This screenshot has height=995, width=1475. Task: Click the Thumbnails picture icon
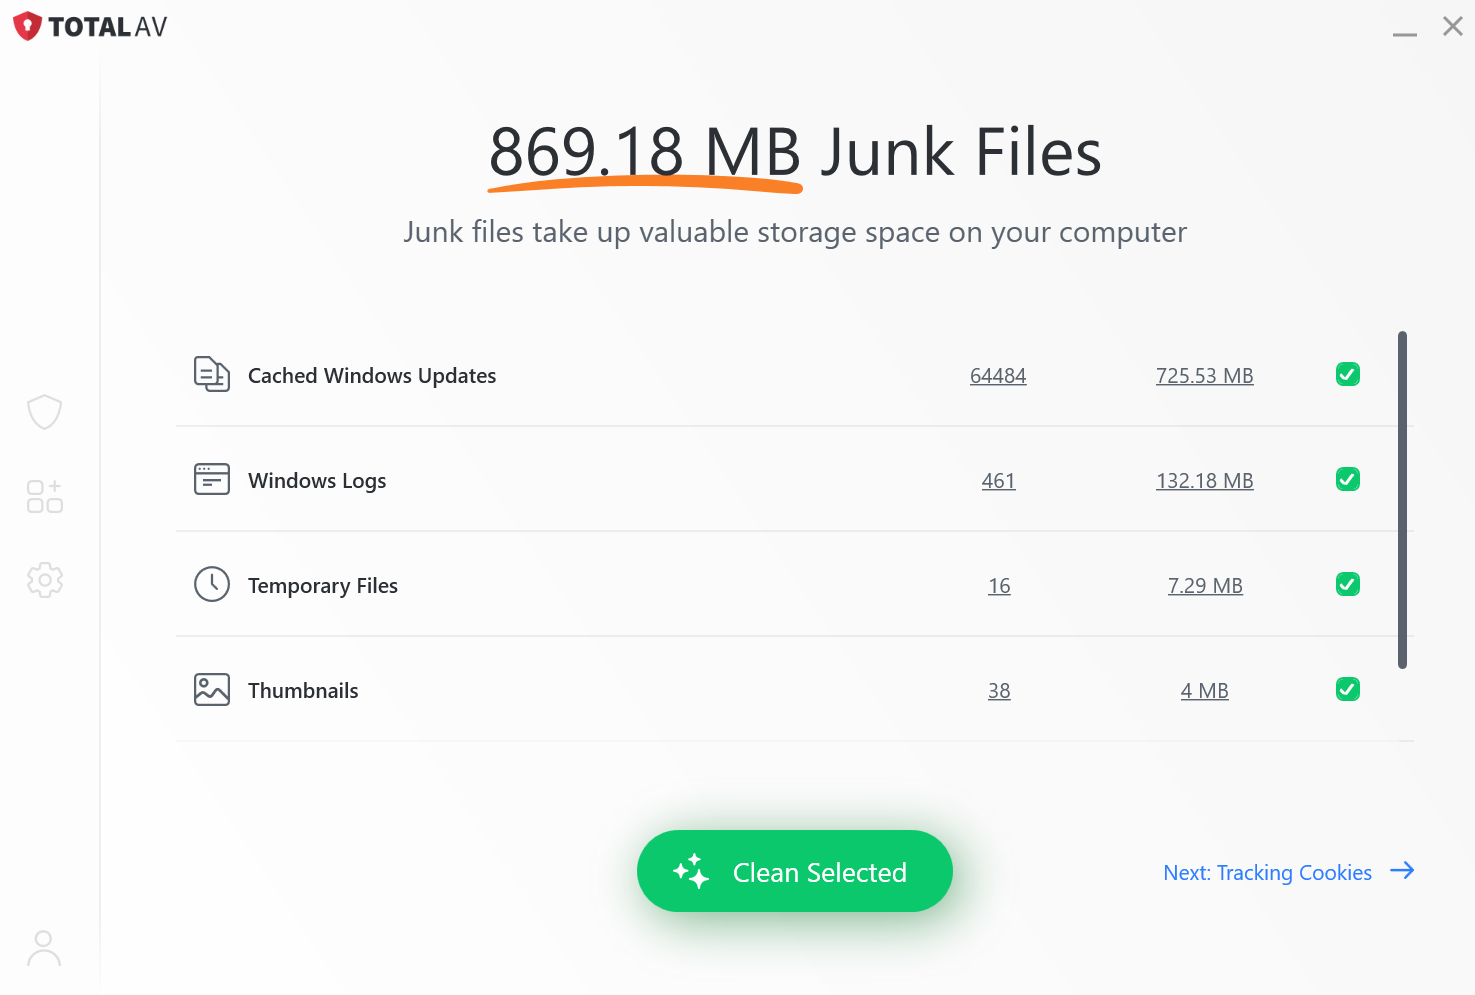pyautogui.click(x=212, y=690)
